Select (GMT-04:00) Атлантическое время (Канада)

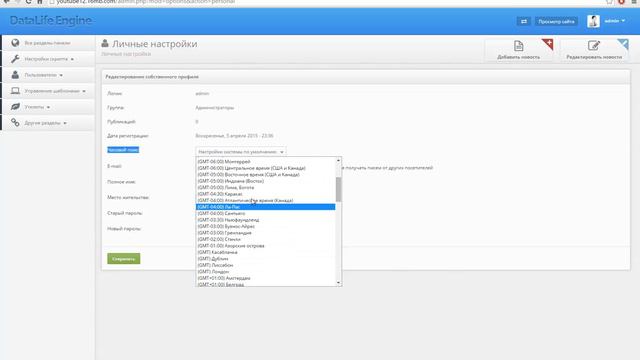(265, 201)
